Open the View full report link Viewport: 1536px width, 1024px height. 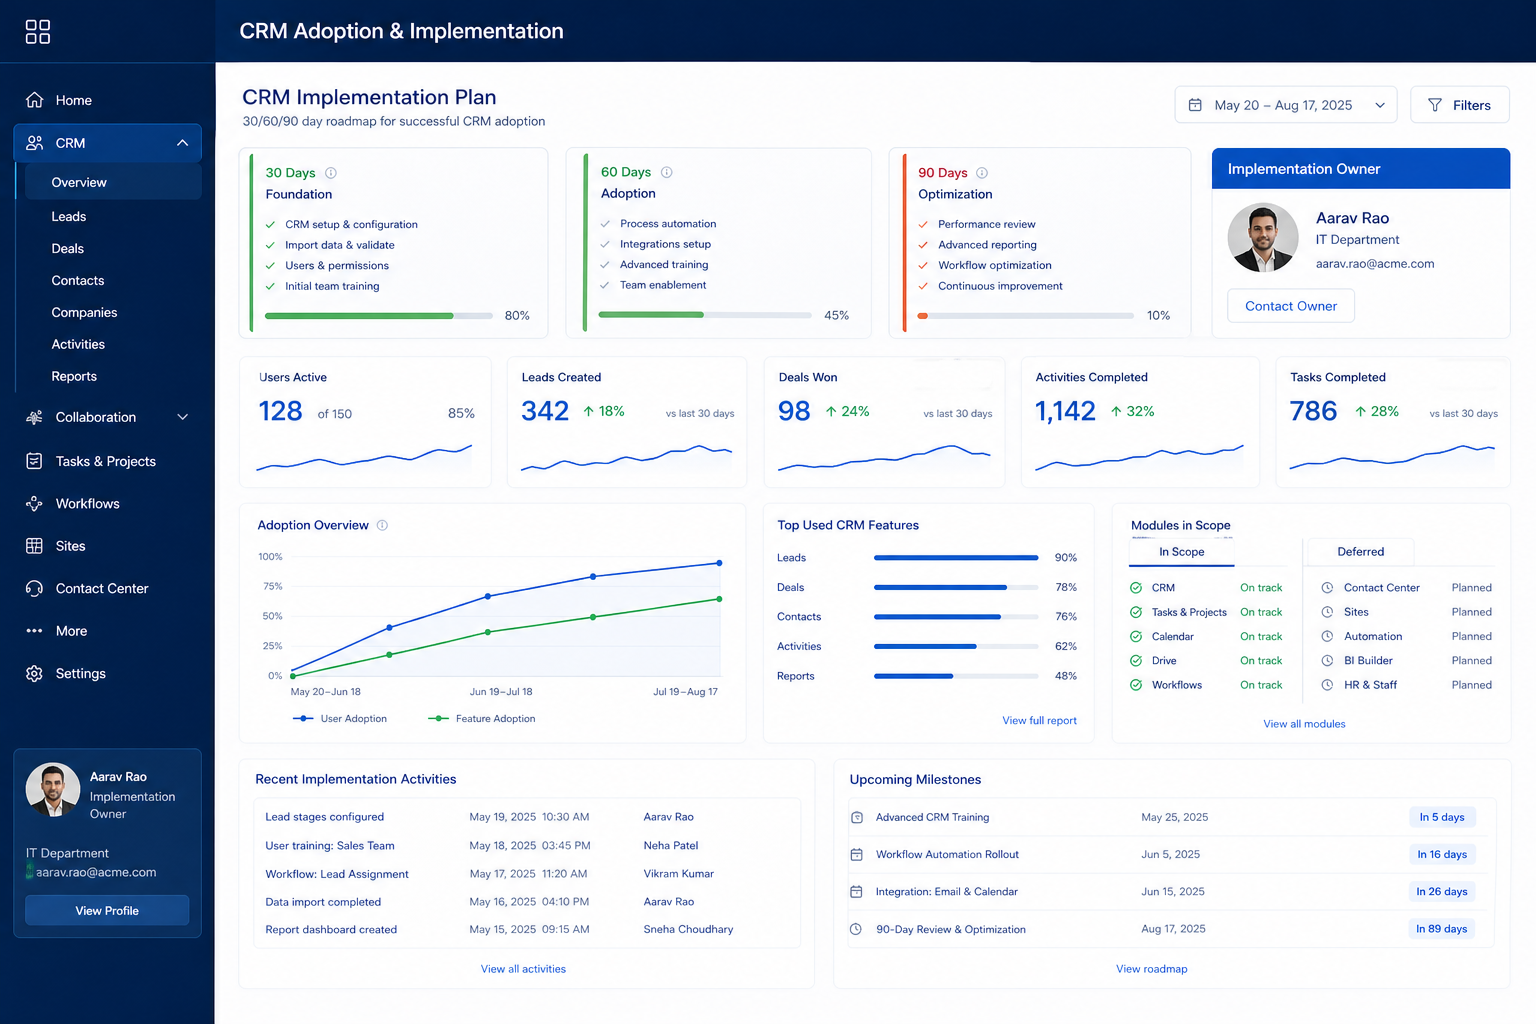[1039, 720]
